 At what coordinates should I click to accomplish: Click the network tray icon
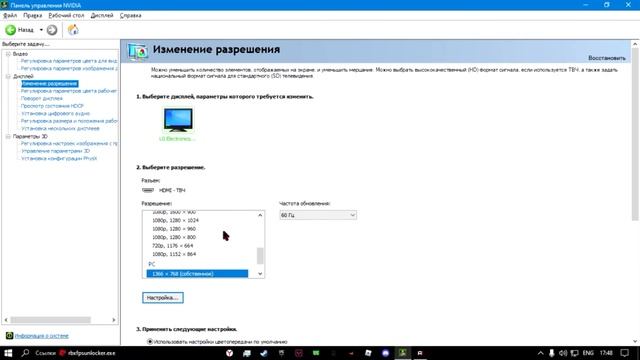coord(574,353)
